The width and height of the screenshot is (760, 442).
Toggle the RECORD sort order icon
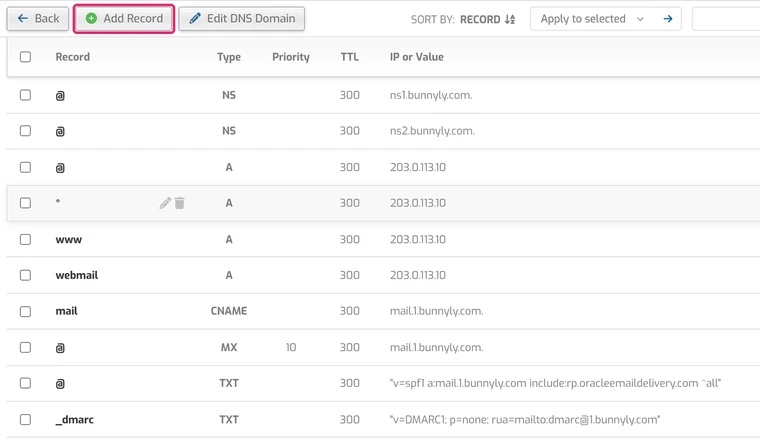(509, 19)
